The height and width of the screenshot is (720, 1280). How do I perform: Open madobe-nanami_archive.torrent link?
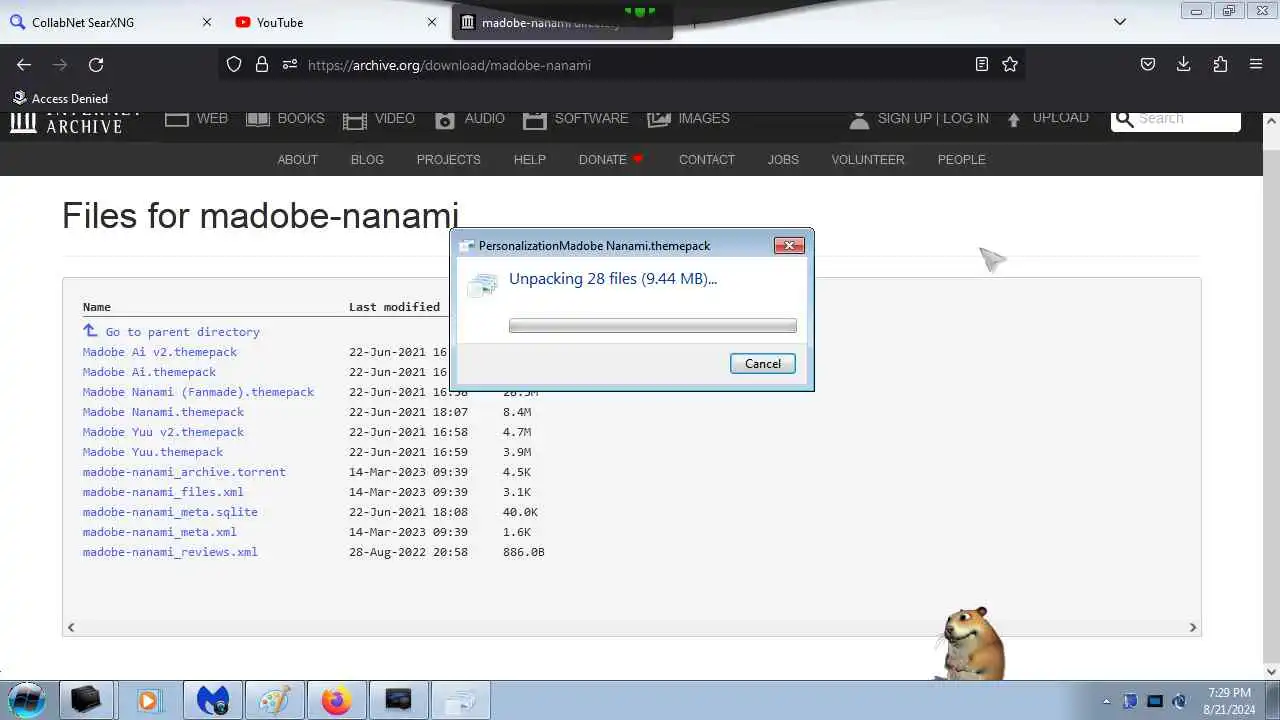click(x=184, y=472)
